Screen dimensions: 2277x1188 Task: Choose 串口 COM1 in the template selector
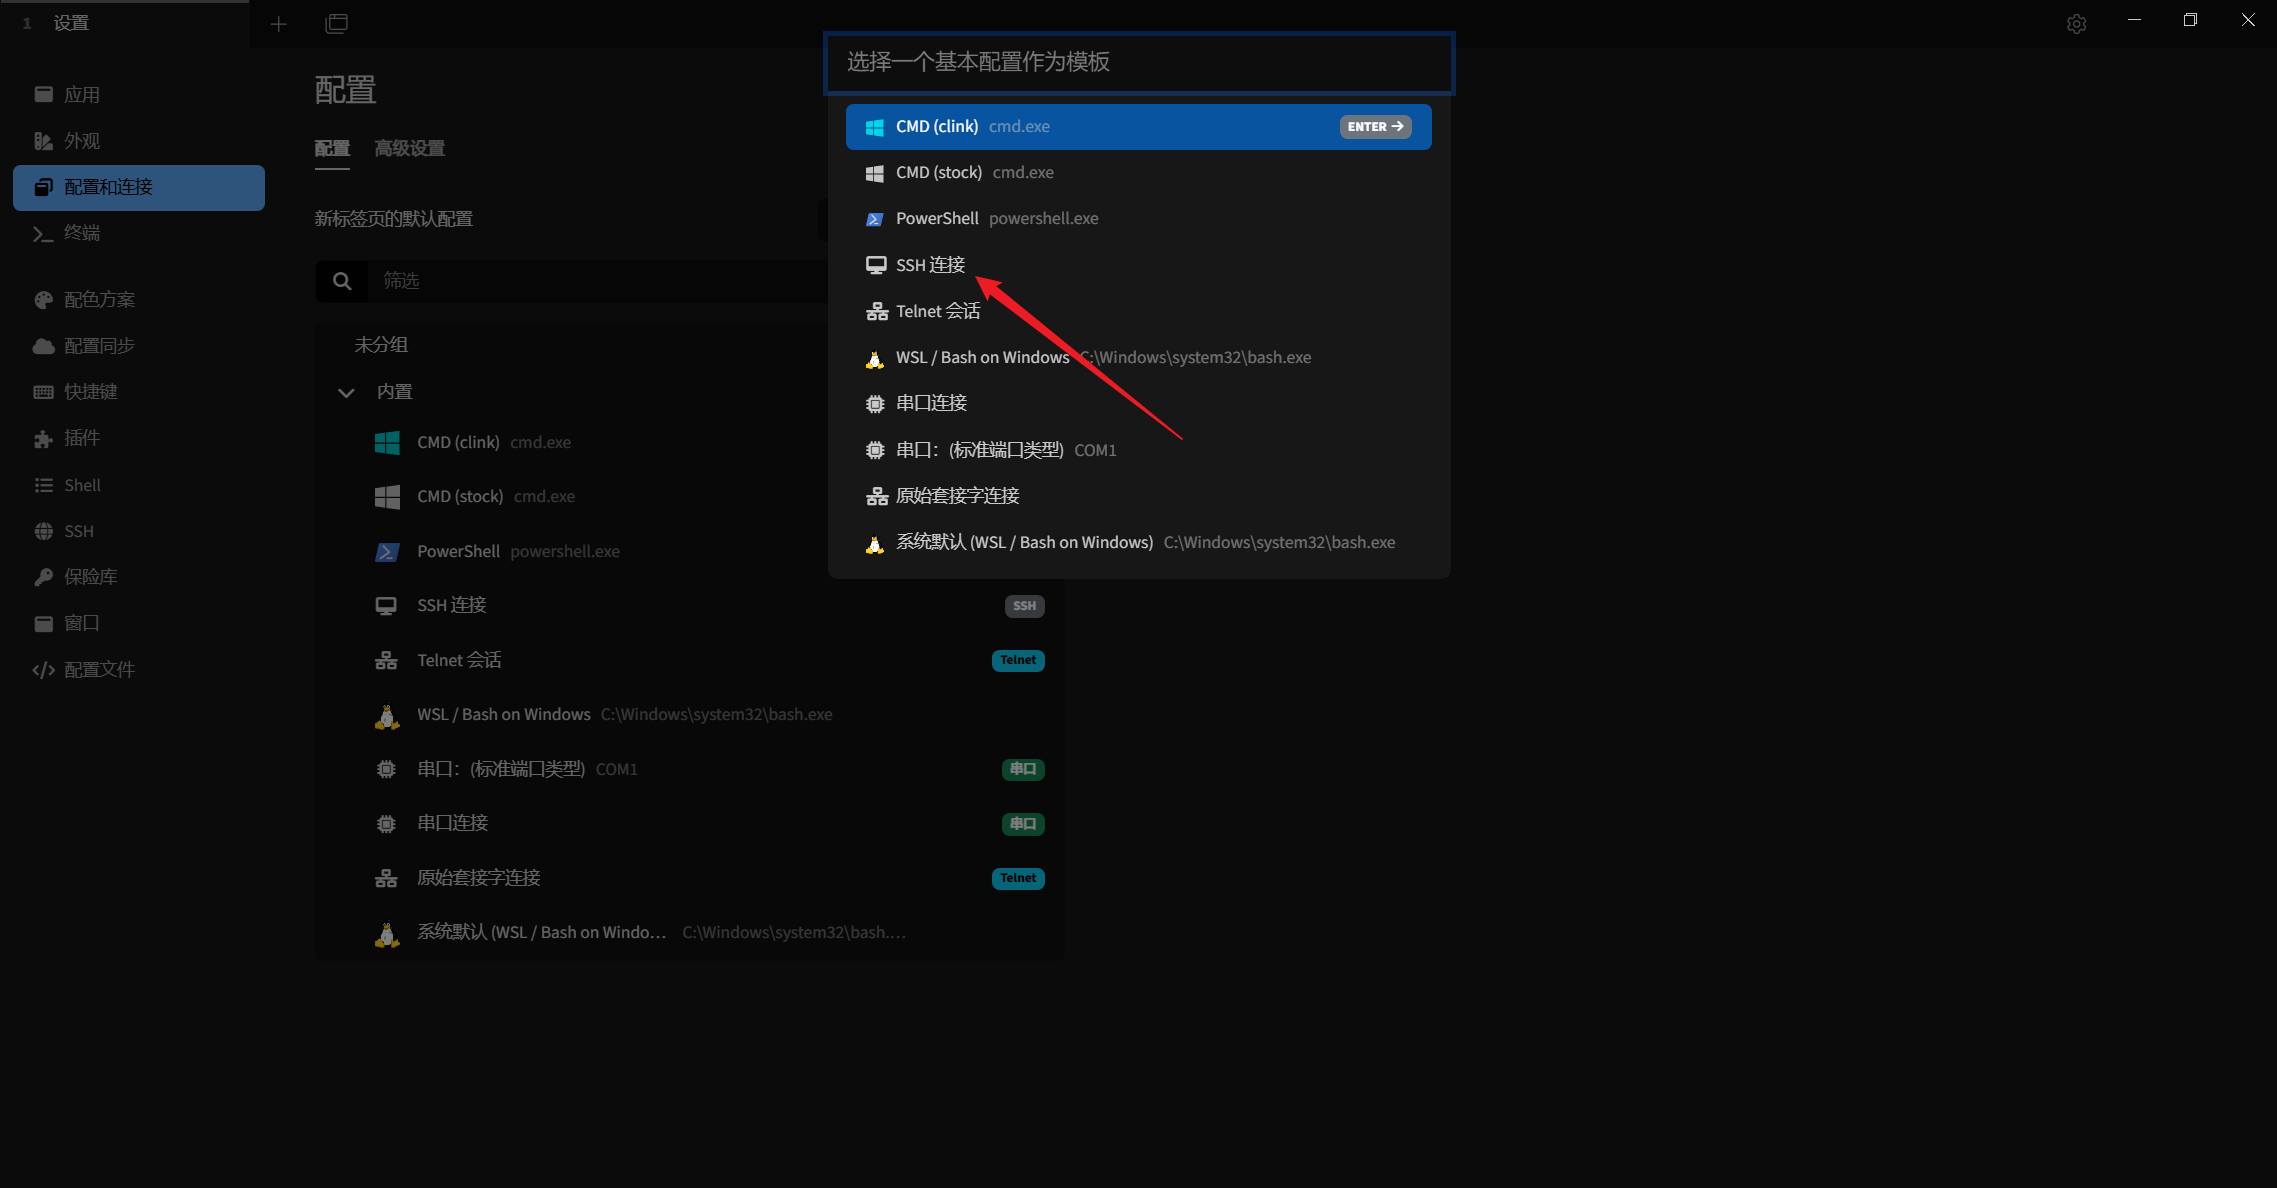pyautogui.click(x=1139, y=450)
